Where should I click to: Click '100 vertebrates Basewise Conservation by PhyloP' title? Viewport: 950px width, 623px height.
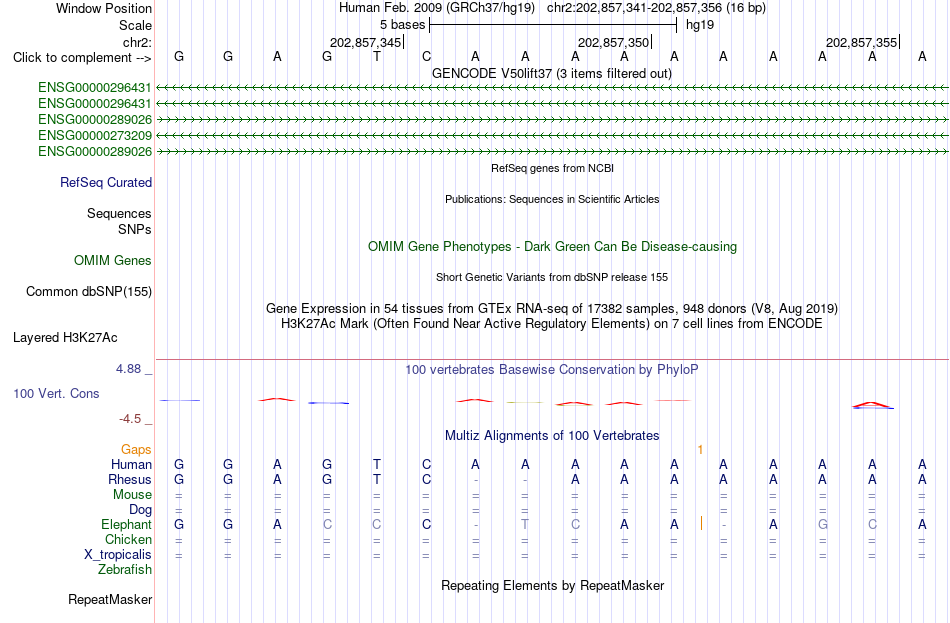[552, 370]
